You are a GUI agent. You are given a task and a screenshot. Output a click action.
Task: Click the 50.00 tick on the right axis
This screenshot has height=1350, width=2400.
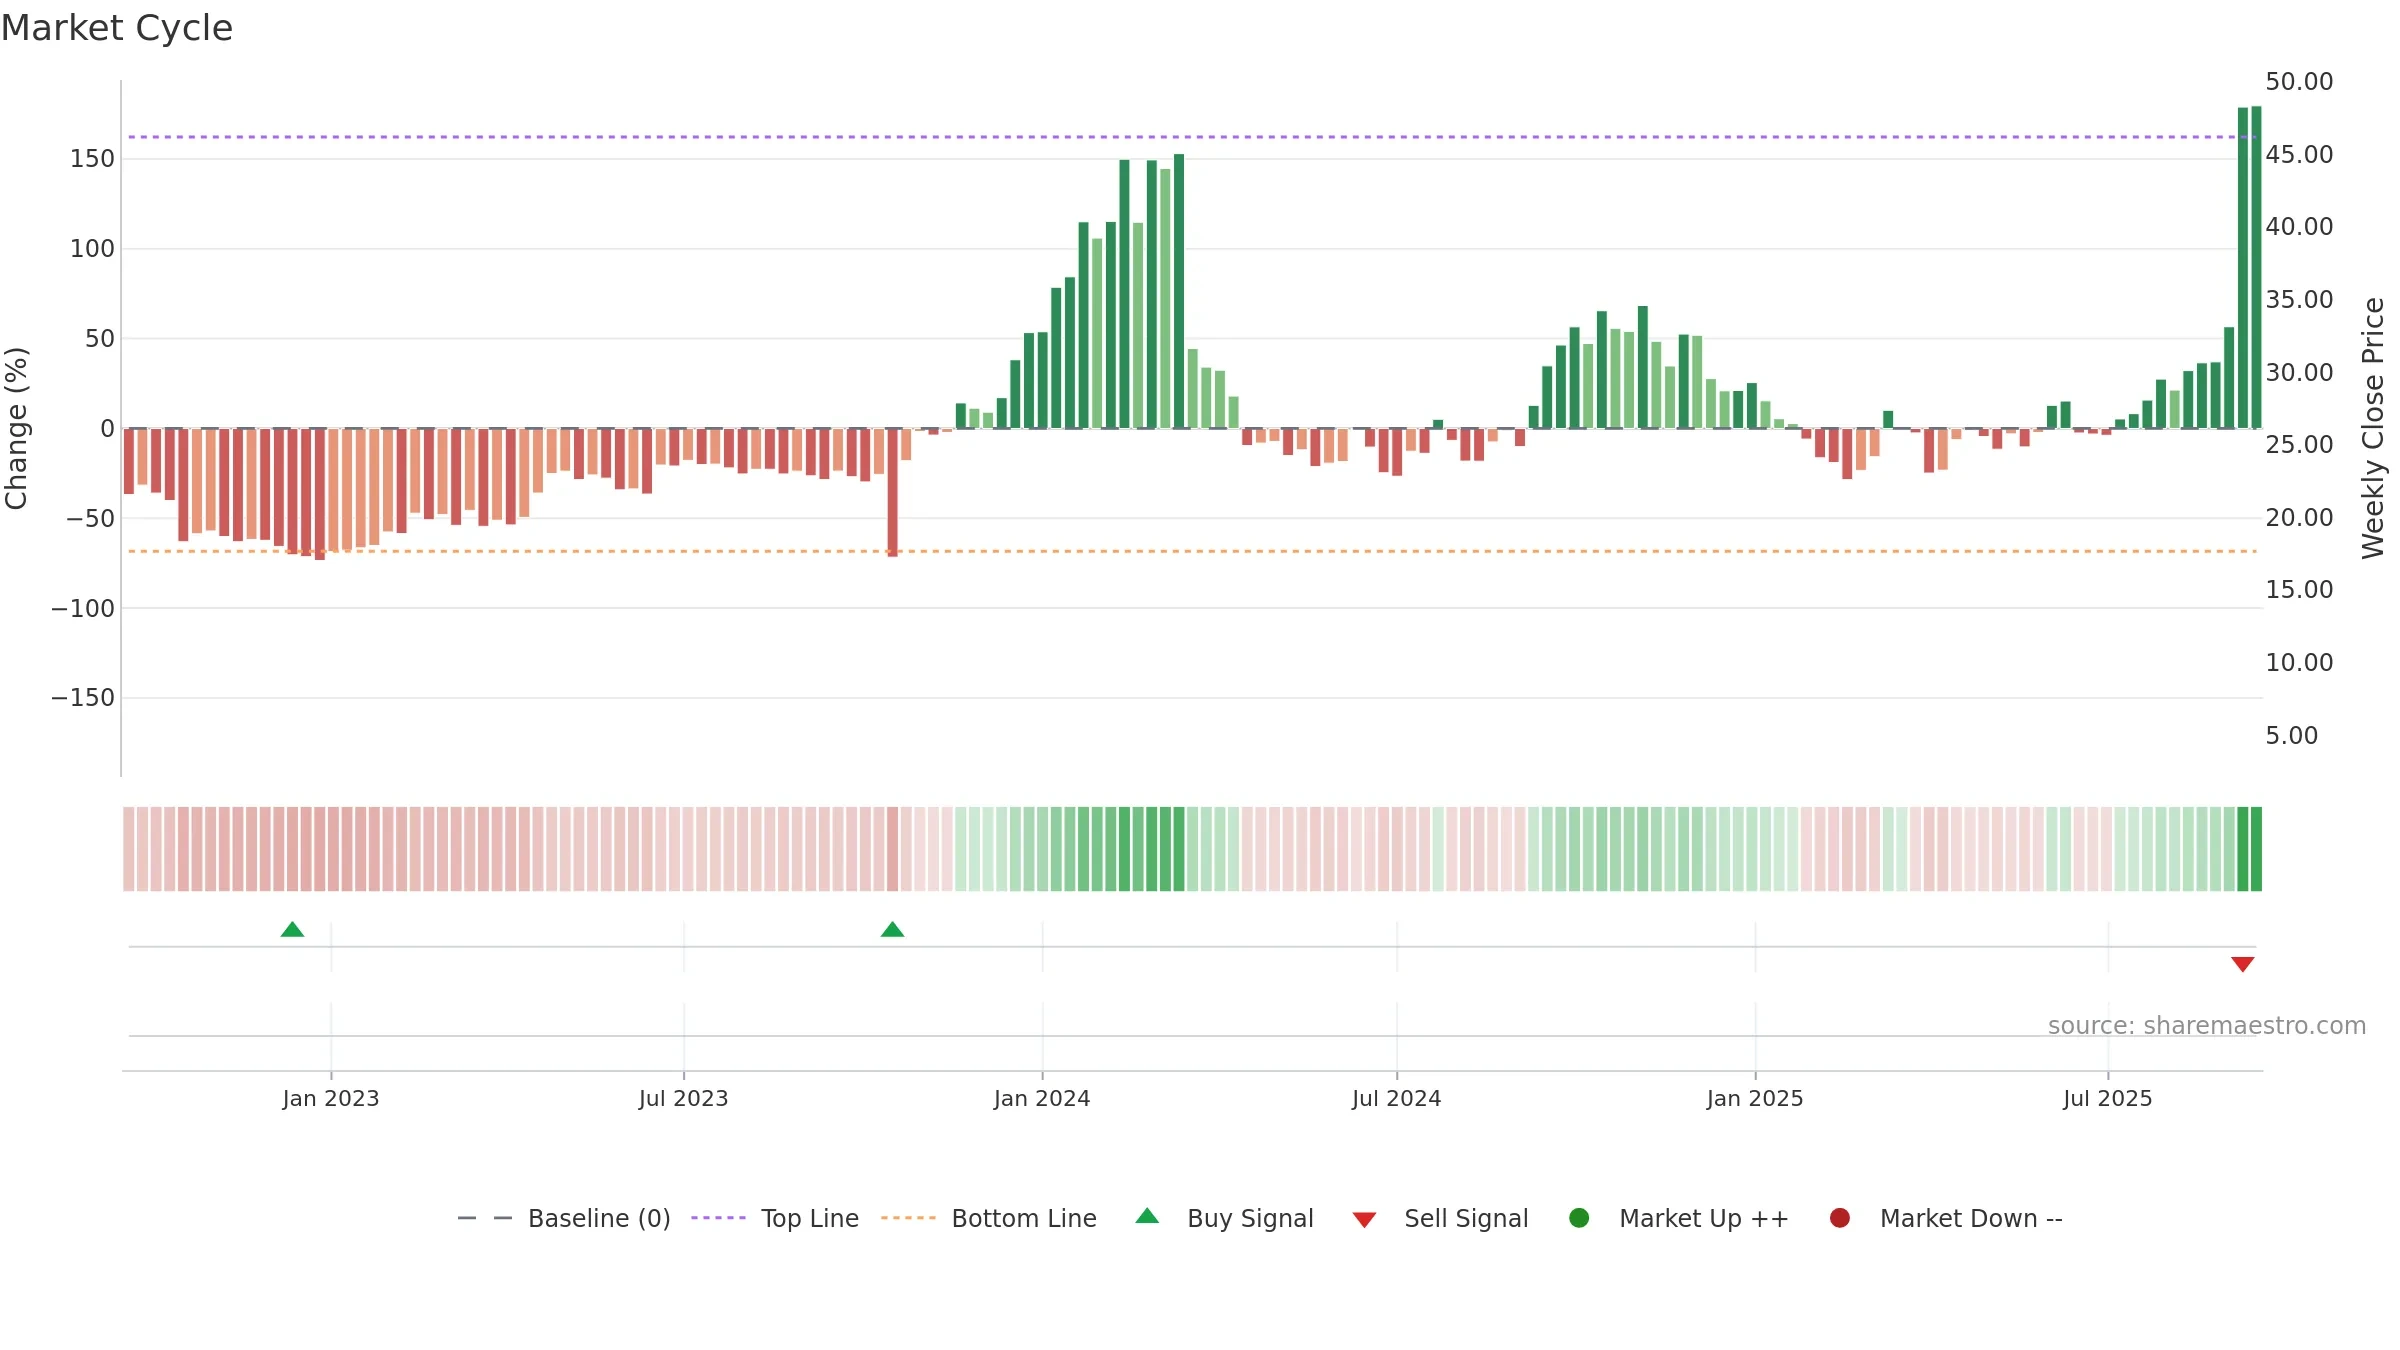point(2299,82)
